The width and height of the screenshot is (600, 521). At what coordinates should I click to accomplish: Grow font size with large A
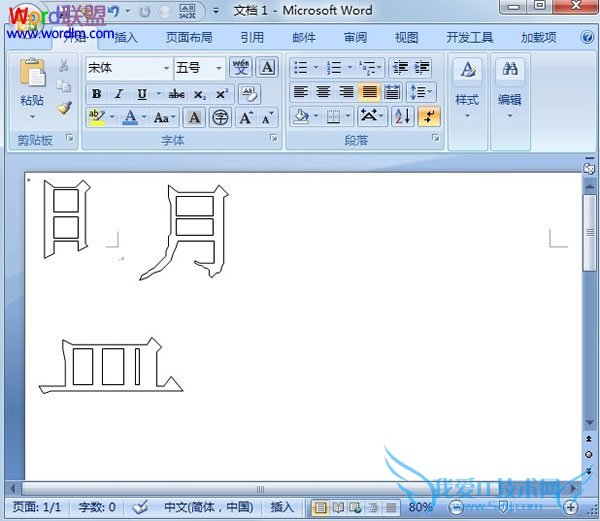246,118
